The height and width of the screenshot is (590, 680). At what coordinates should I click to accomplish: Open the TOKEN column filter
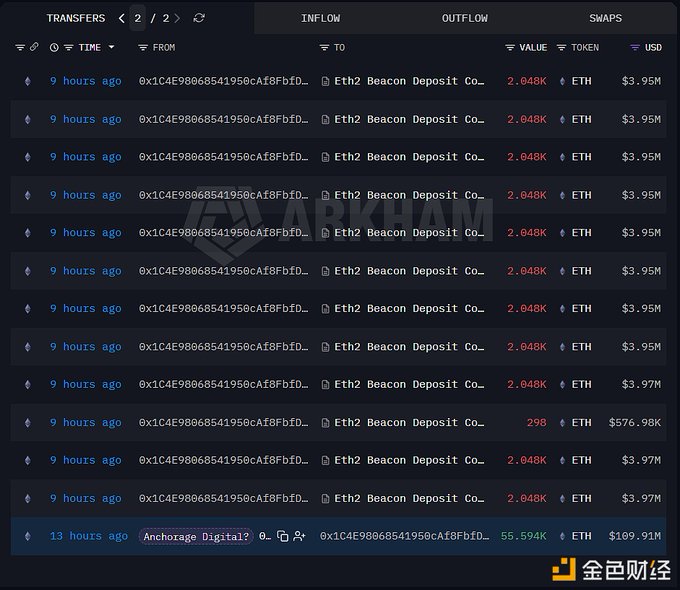point(561,47)
